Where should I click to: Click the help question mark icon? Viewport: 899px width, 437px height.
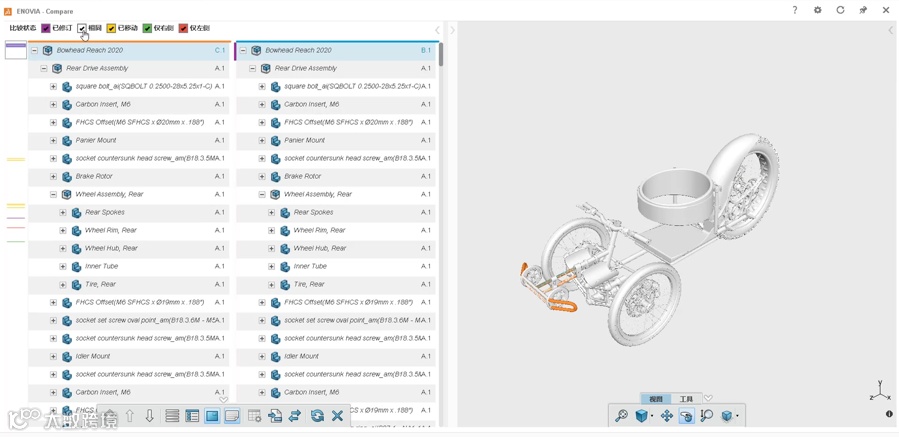795,10
